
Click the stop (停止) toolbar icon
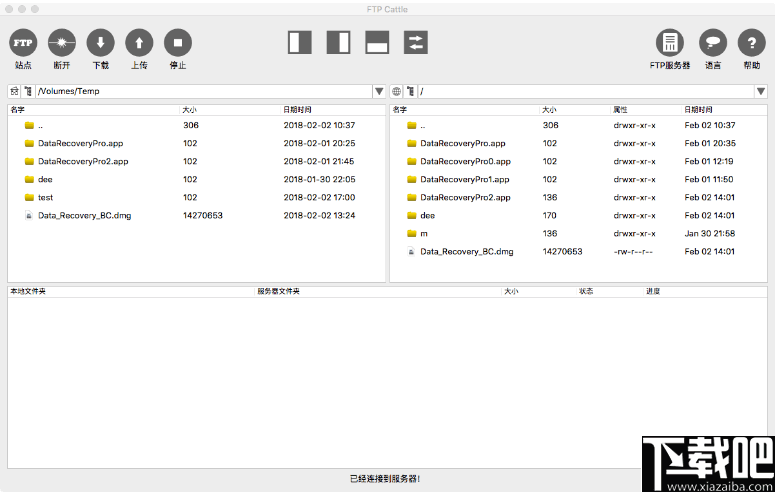178,43
